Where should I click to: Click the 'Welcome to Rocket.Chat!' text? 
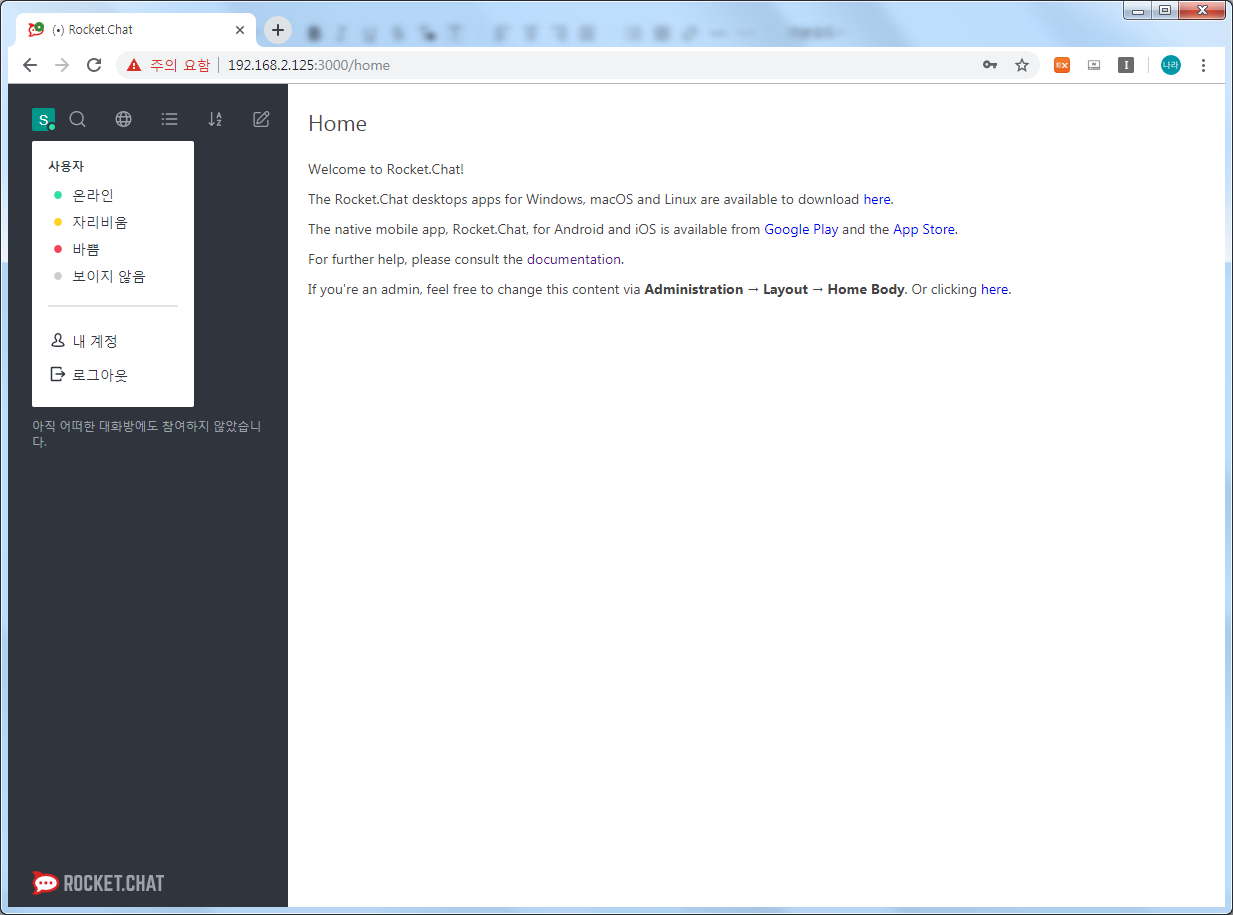386,169
